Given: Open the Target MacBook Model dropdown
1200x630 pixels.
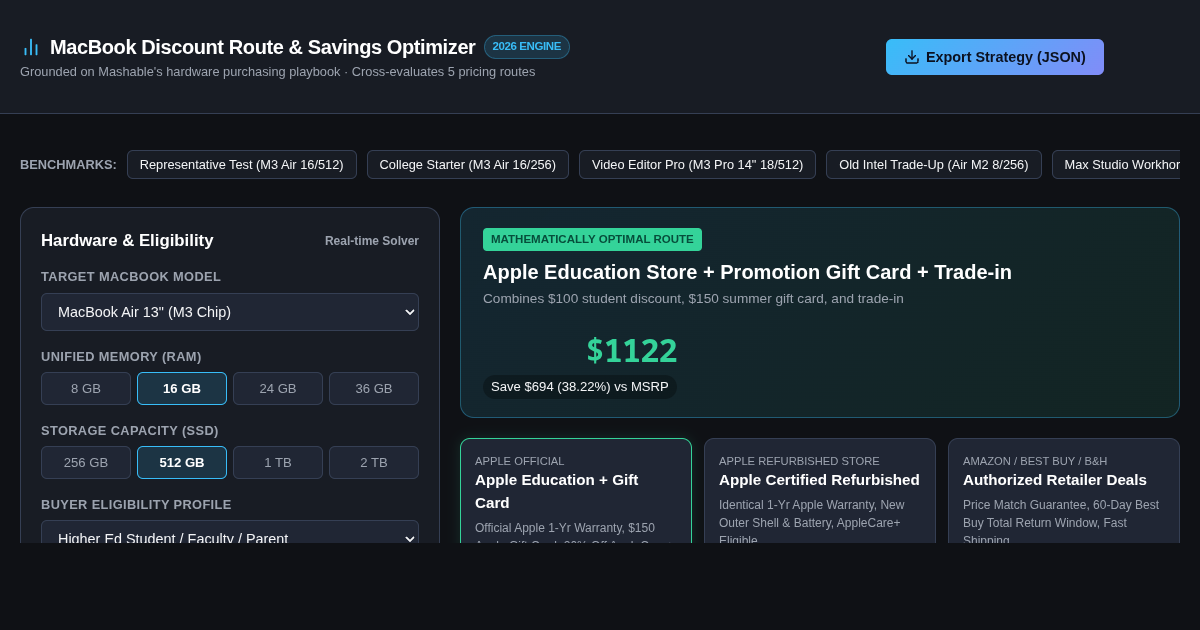Looking at the screenshot, I should click(x=230, y=312).
